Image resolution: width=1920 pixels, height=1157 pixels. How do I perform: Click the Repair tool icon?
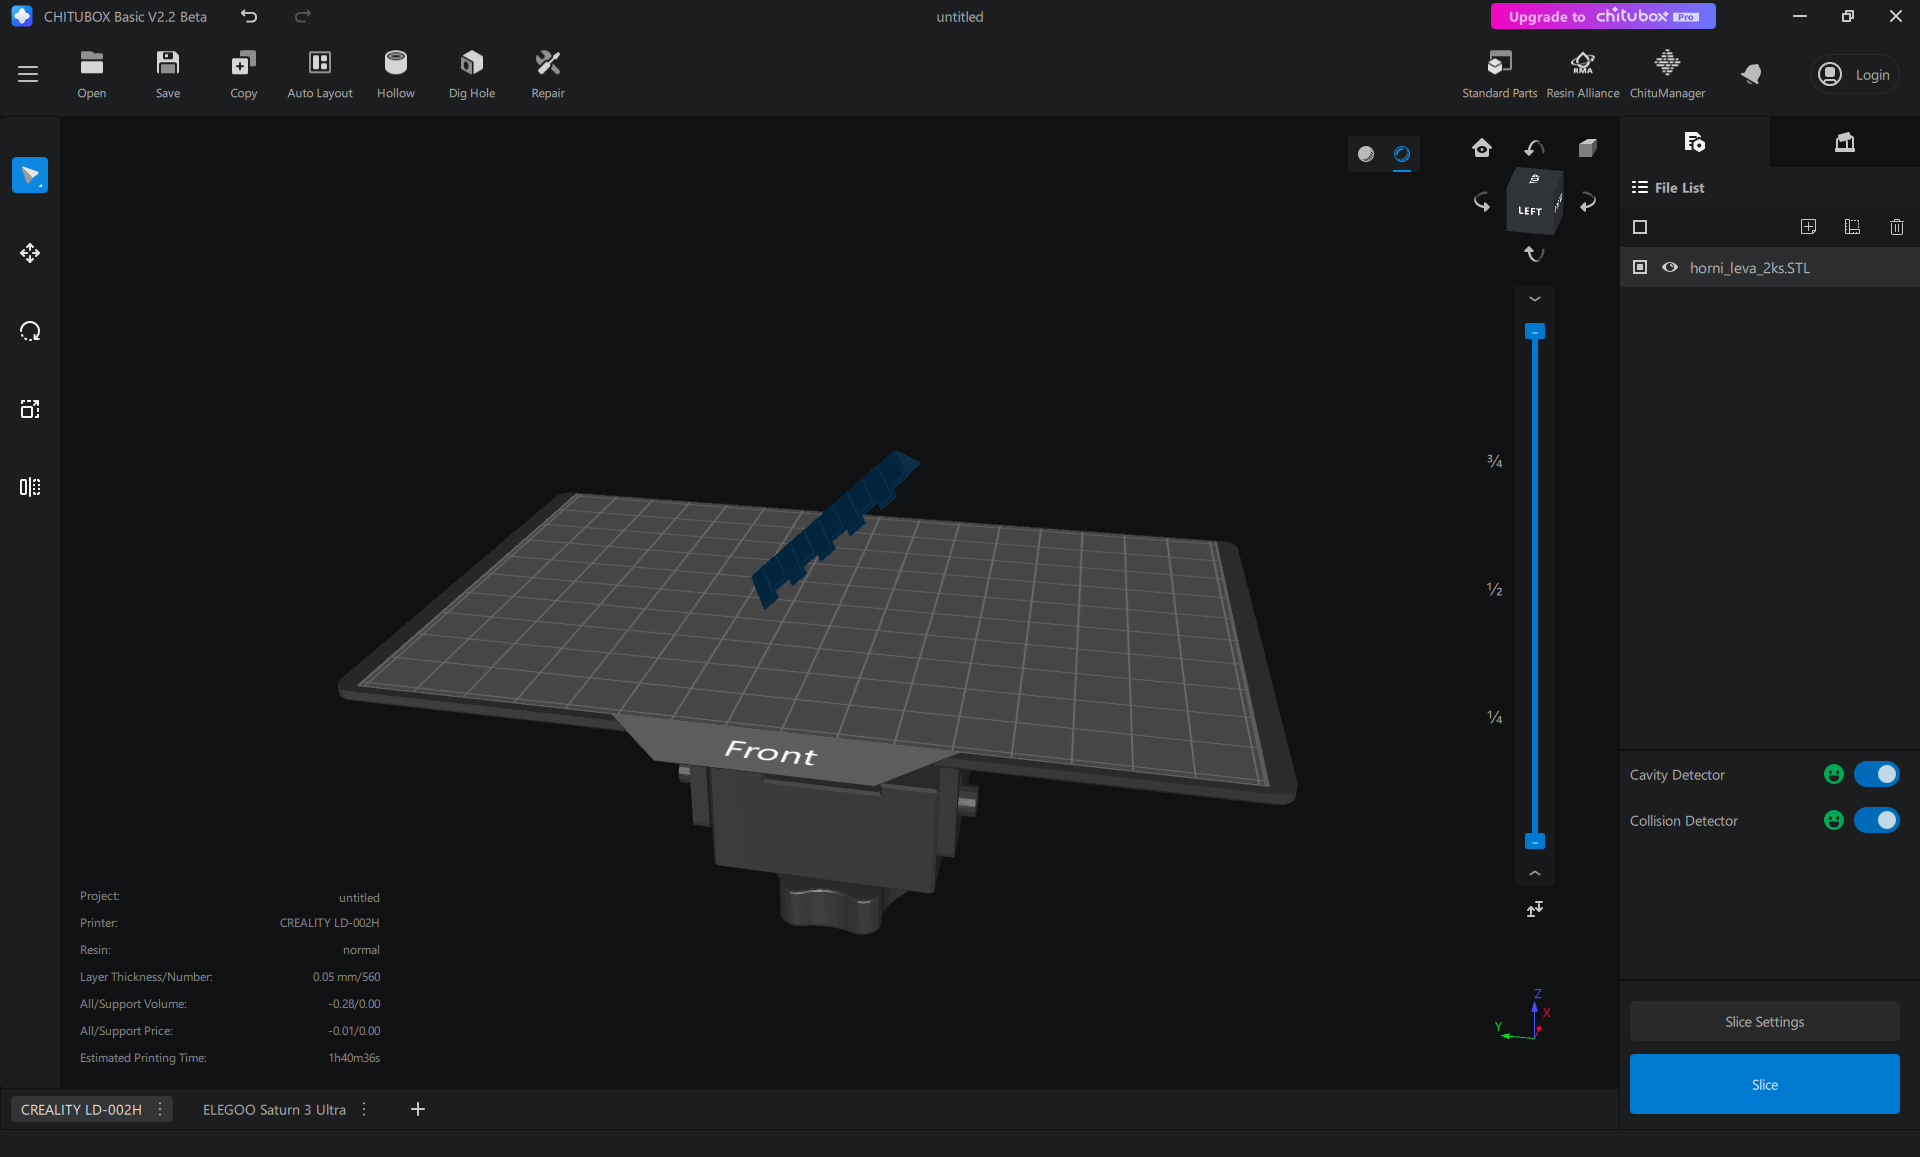(547, 64)
